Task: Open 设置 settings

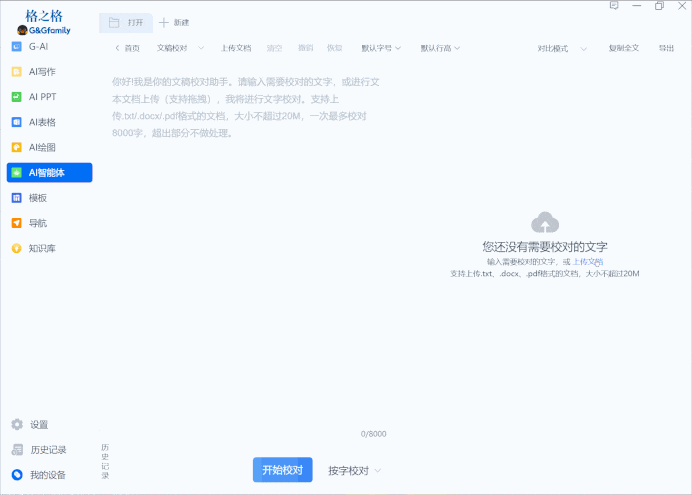Action: [x=38, y=425]
